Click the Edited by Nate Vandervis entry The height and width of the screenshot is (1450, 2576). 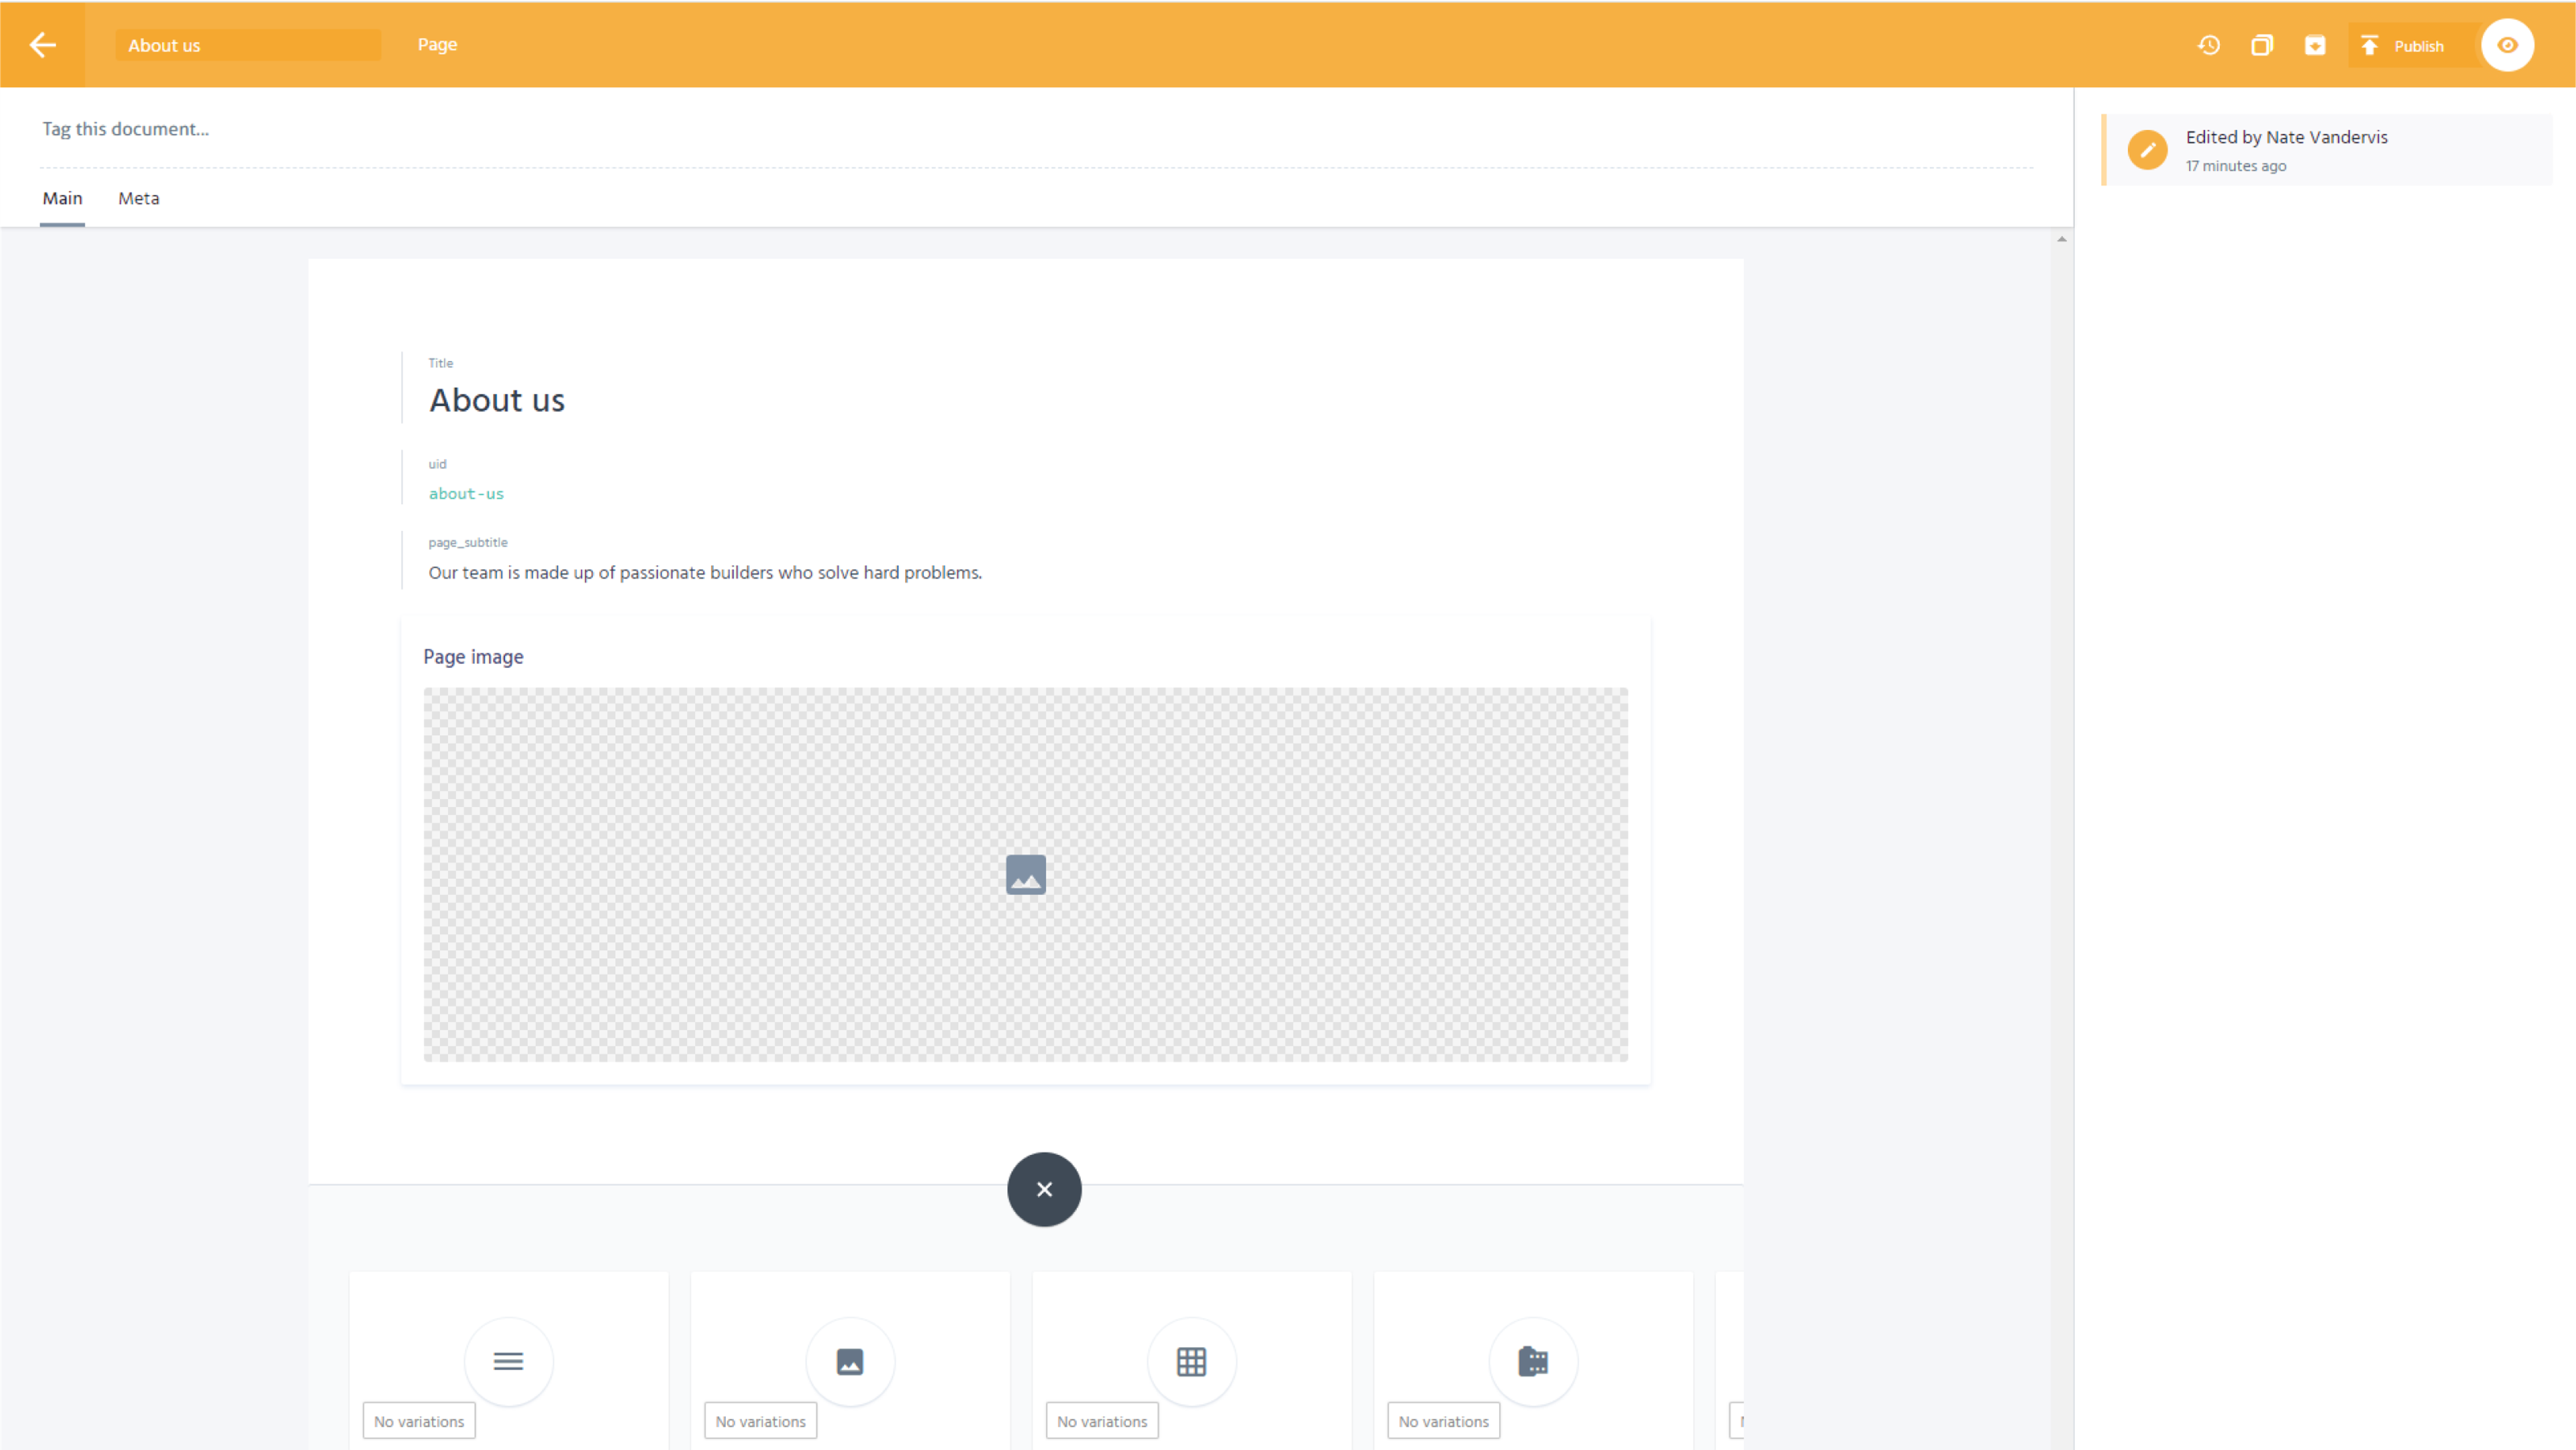pyautogui.click(x=2286, y=150)
